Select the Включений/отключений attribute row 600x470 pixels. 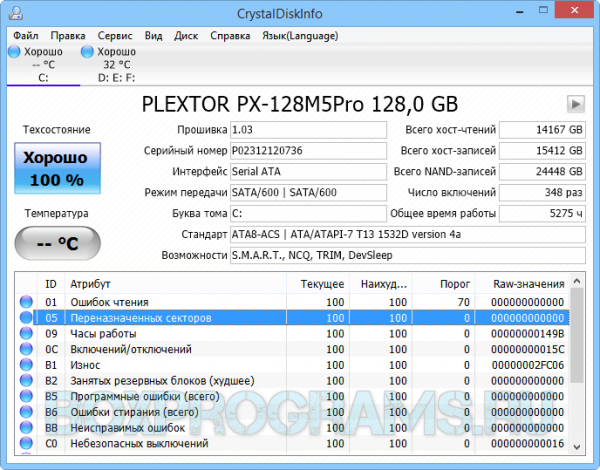coord(292,349)
